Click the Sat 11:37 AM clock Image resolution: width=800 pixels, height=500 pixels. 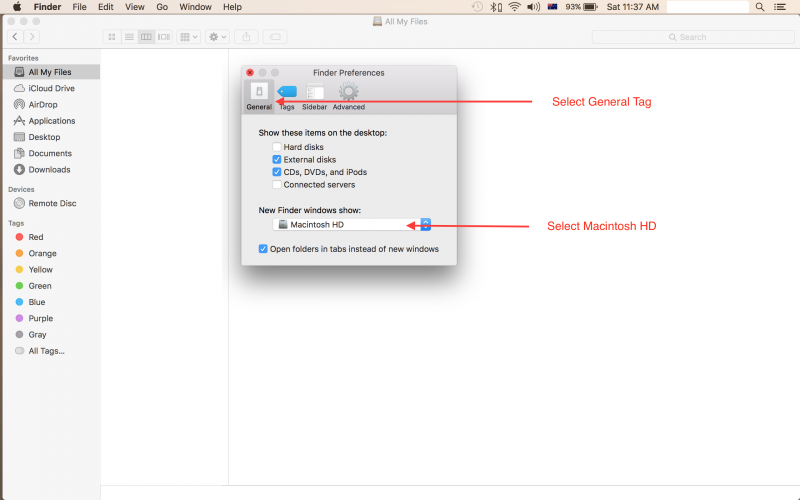(633, 7)
